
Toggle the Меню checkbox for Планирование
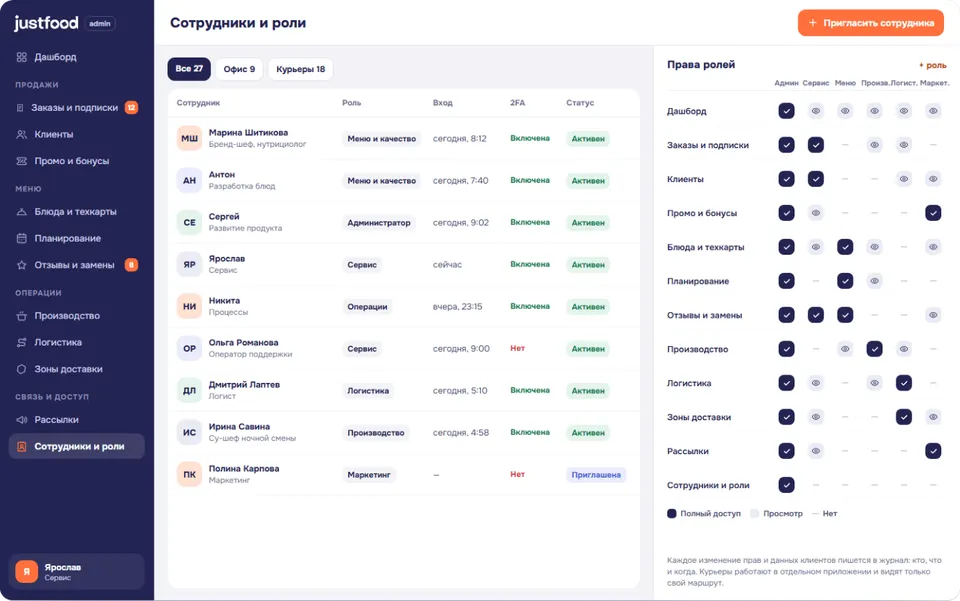tap(846, 281)
